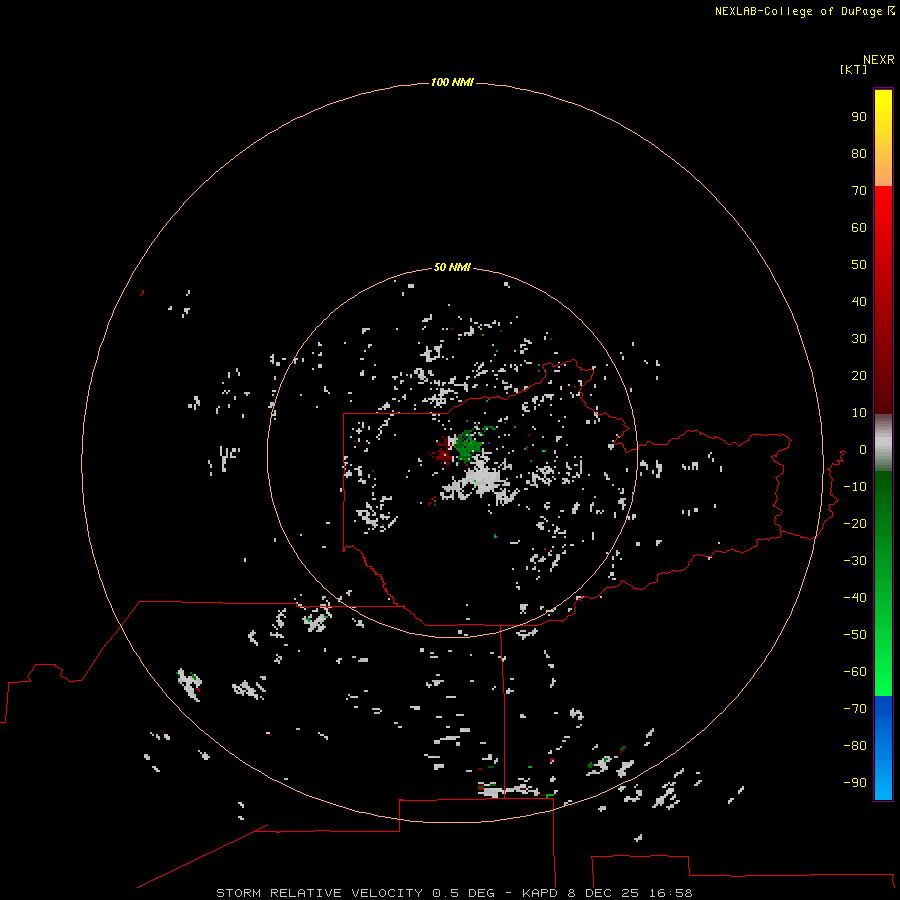
Task: Click the NEXR label above the color scale
Action: [879, 60]
